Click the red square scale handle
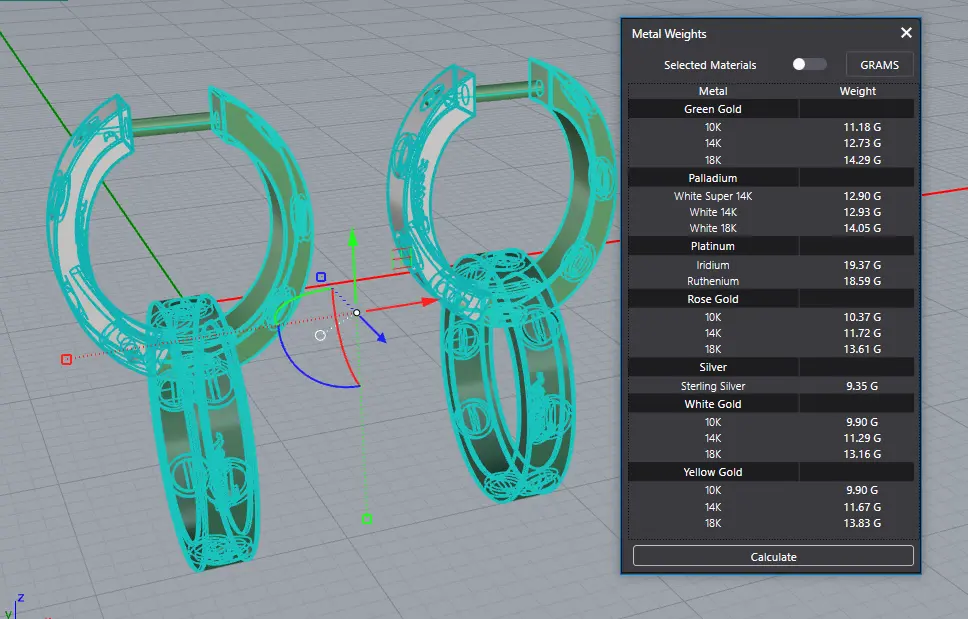 coord(66,359)
